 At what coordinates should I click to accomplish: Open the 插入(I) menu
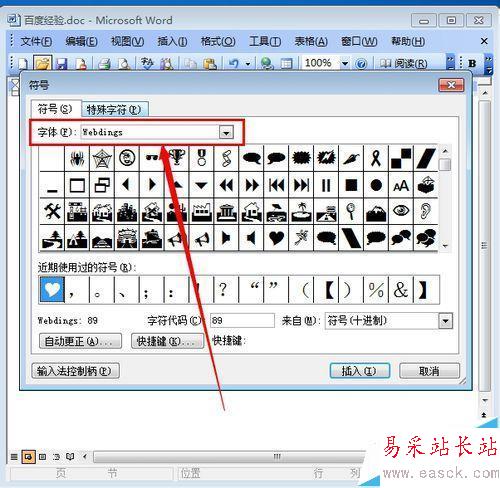point(172,42)
